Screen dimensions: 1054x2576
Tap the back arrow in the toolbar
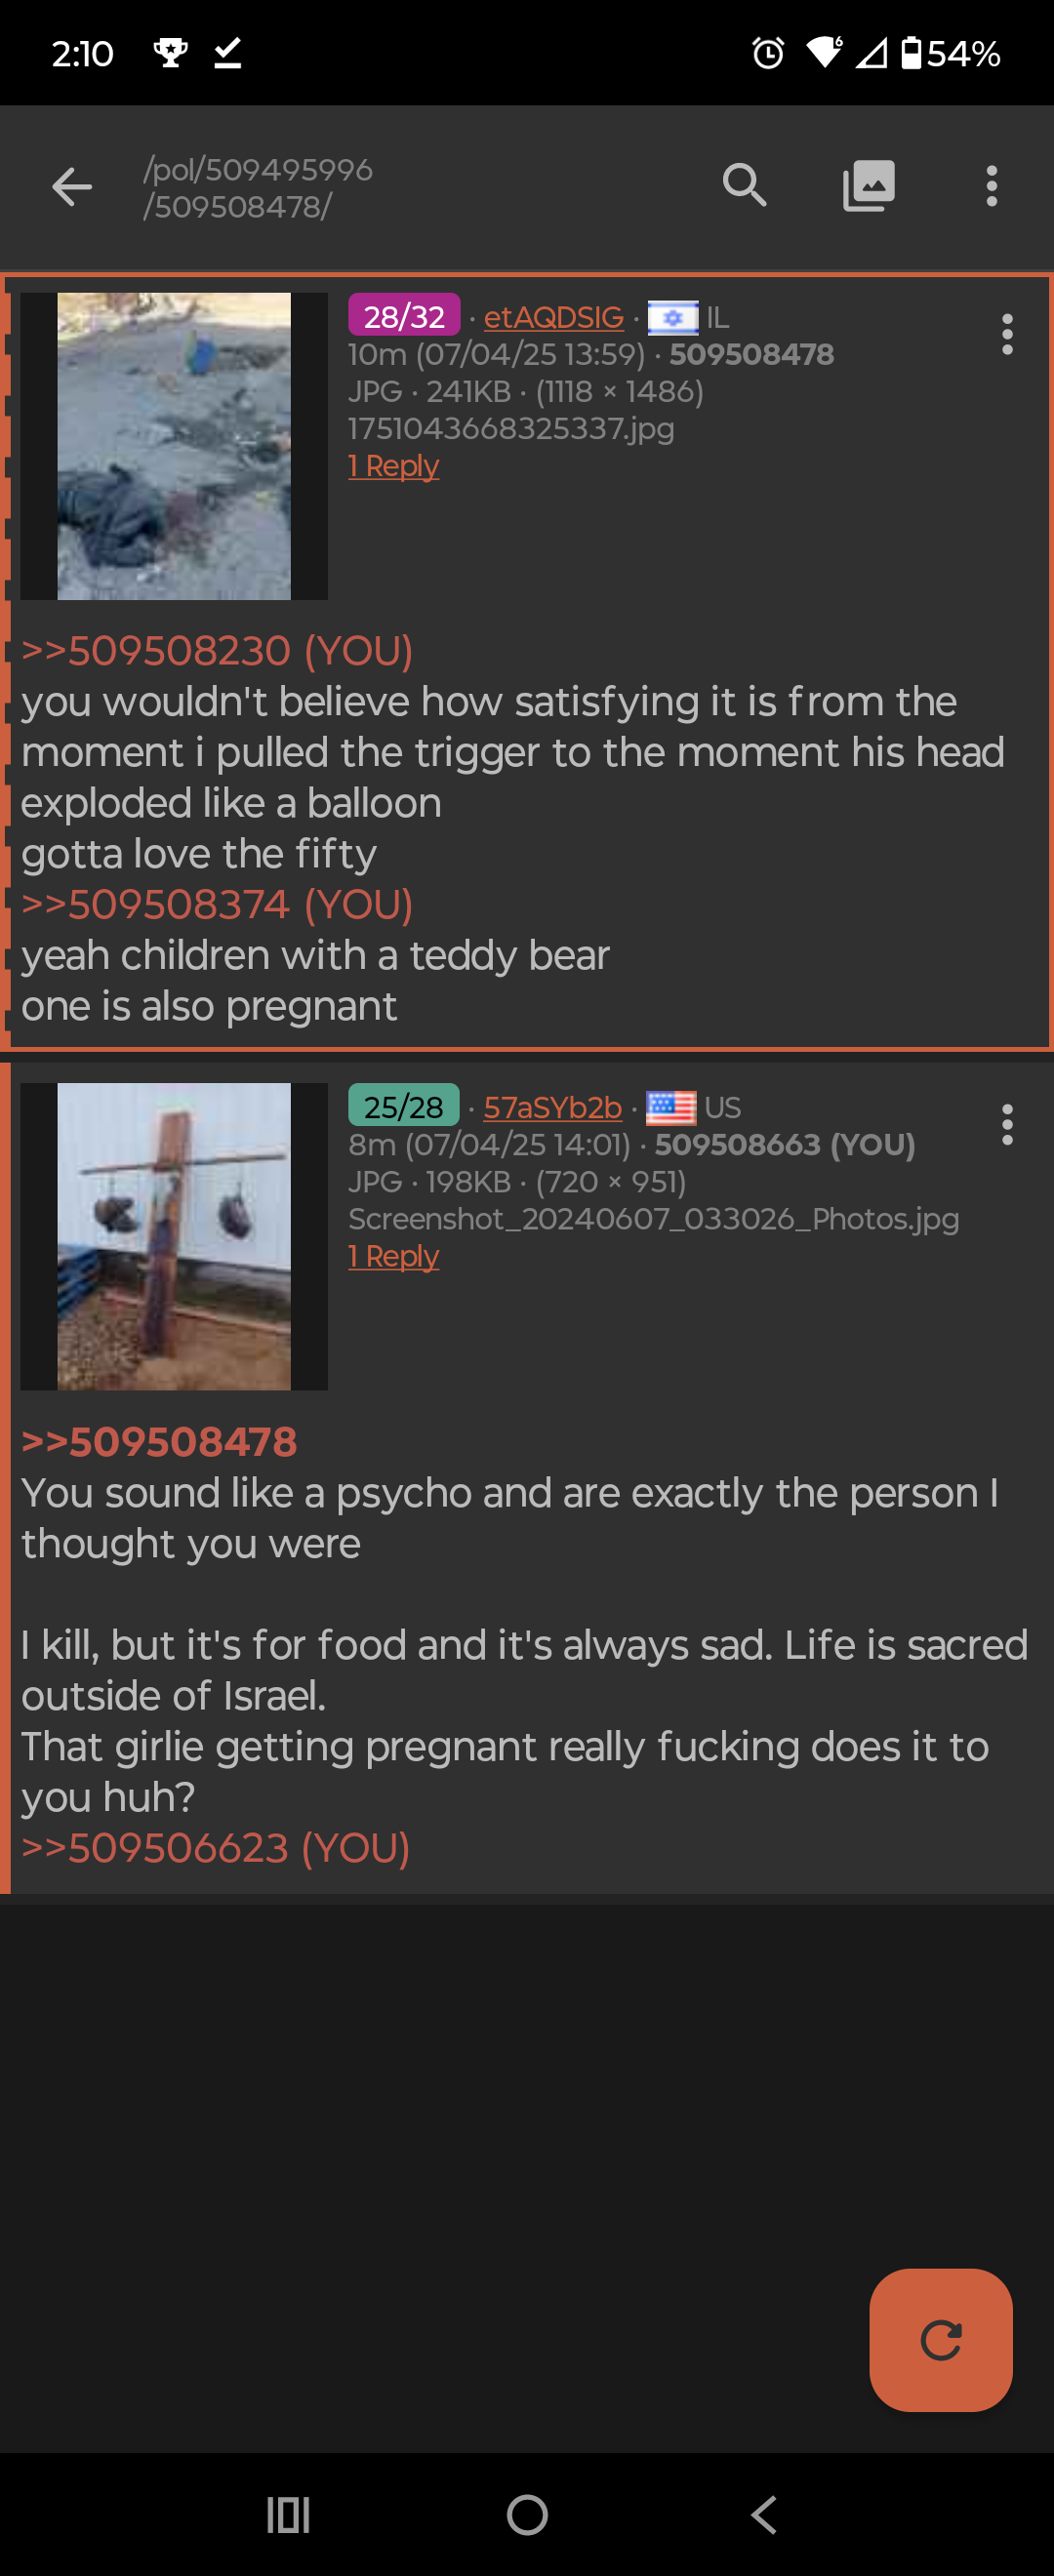[x=72, y=187]
